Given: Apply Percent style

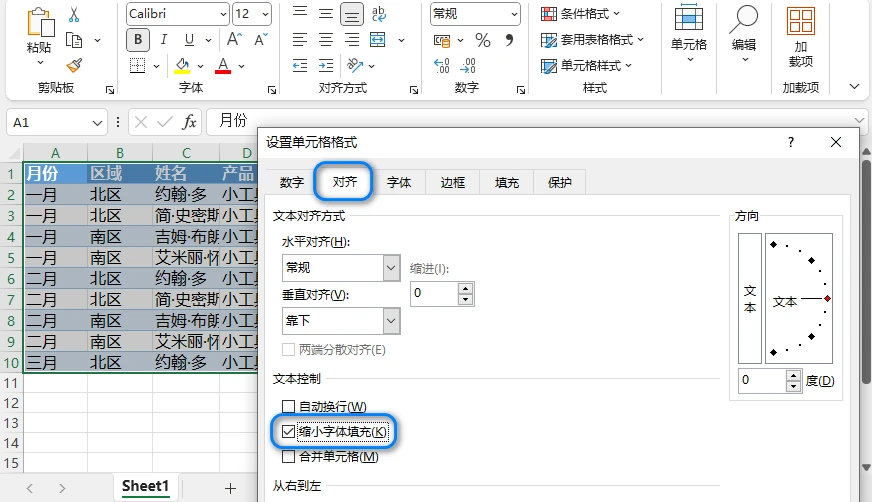Looking at the screenshot, I should [x=483, y=40].
